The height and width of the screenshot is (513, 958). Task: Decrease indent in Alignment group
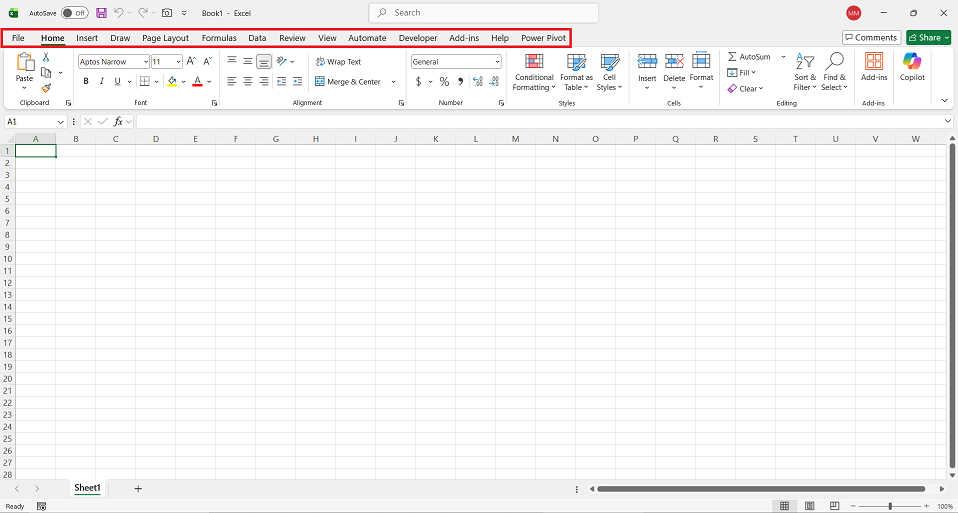click(281, 81)
